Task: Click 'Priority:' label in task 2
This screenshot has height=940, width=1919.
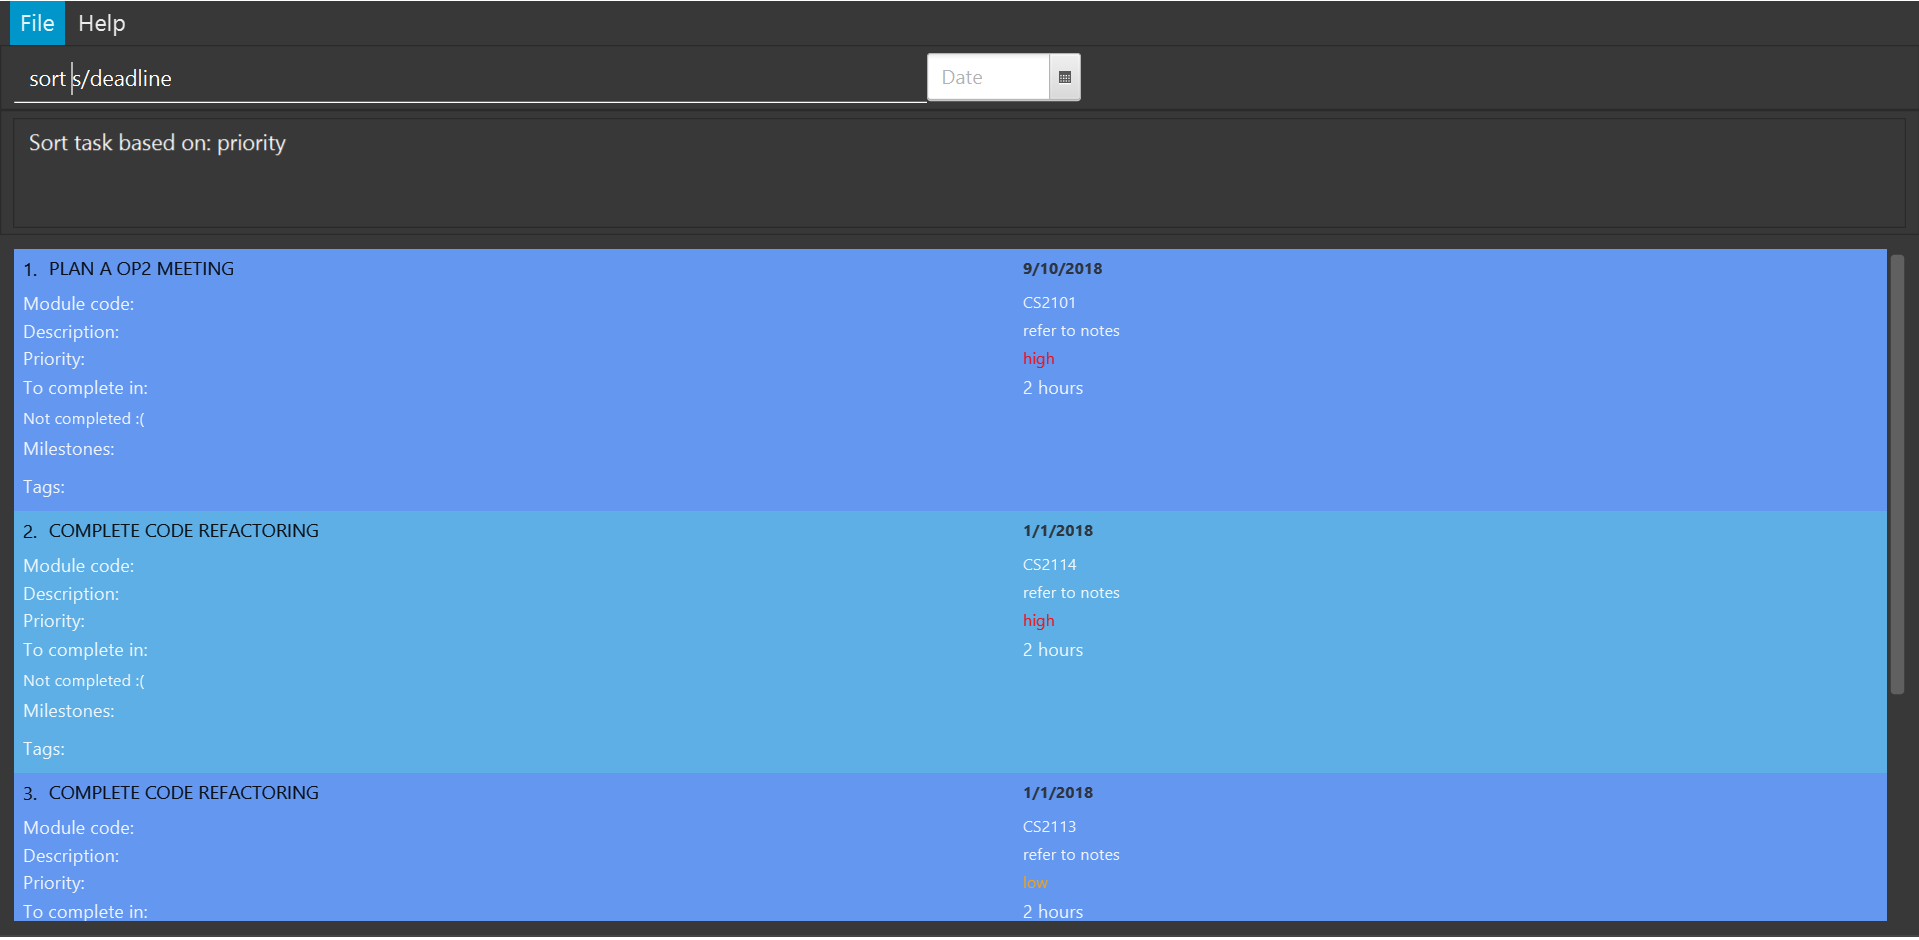Action: coord(54,621)
